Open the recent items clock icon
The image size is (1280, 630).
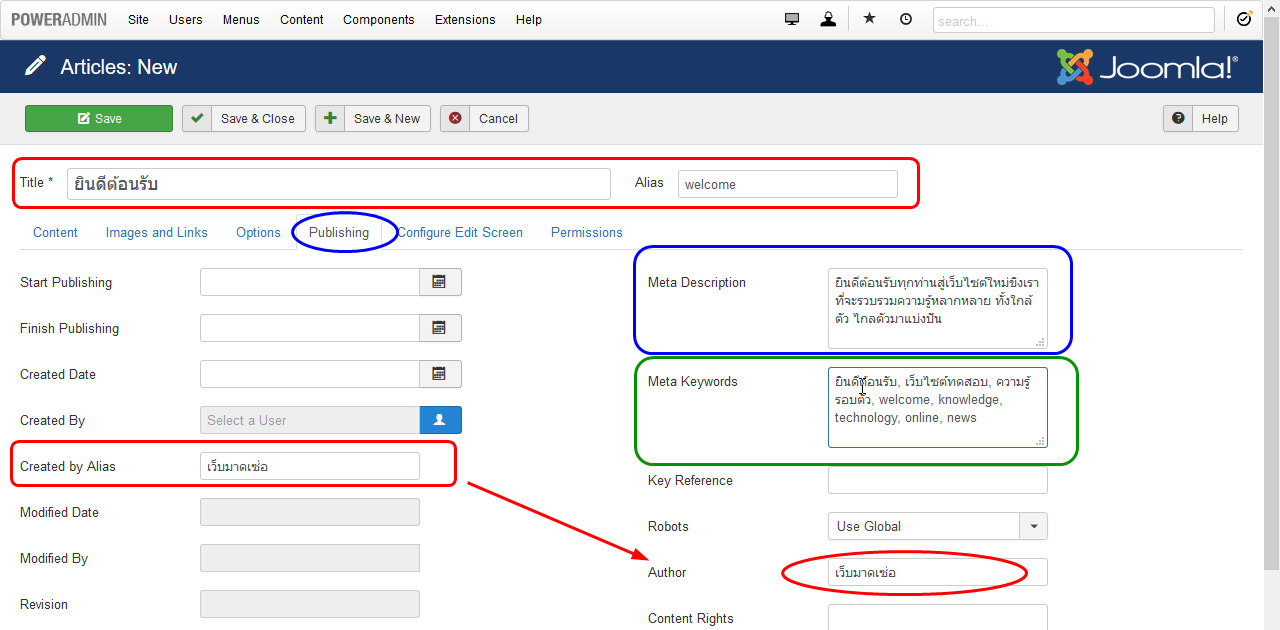click(905, 18)
